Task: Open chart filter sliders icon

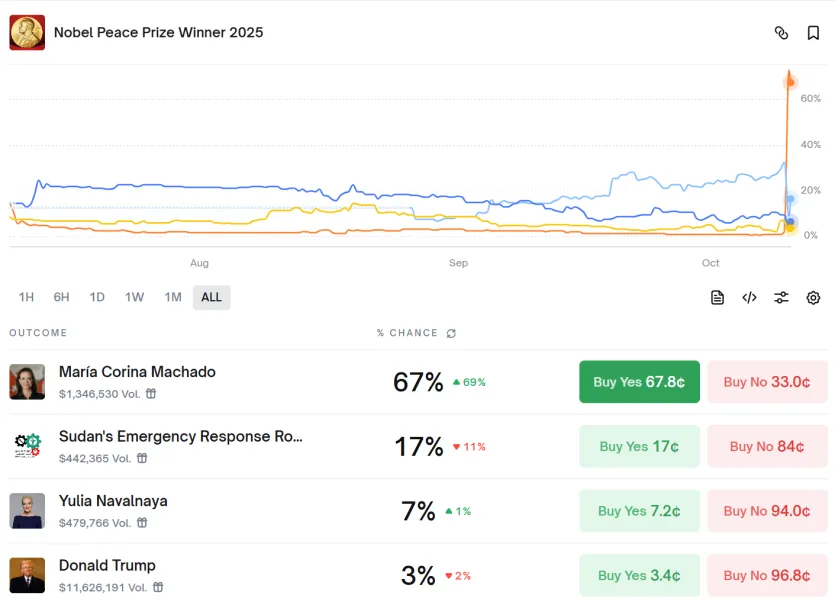Action: click(x=781, y=297)
